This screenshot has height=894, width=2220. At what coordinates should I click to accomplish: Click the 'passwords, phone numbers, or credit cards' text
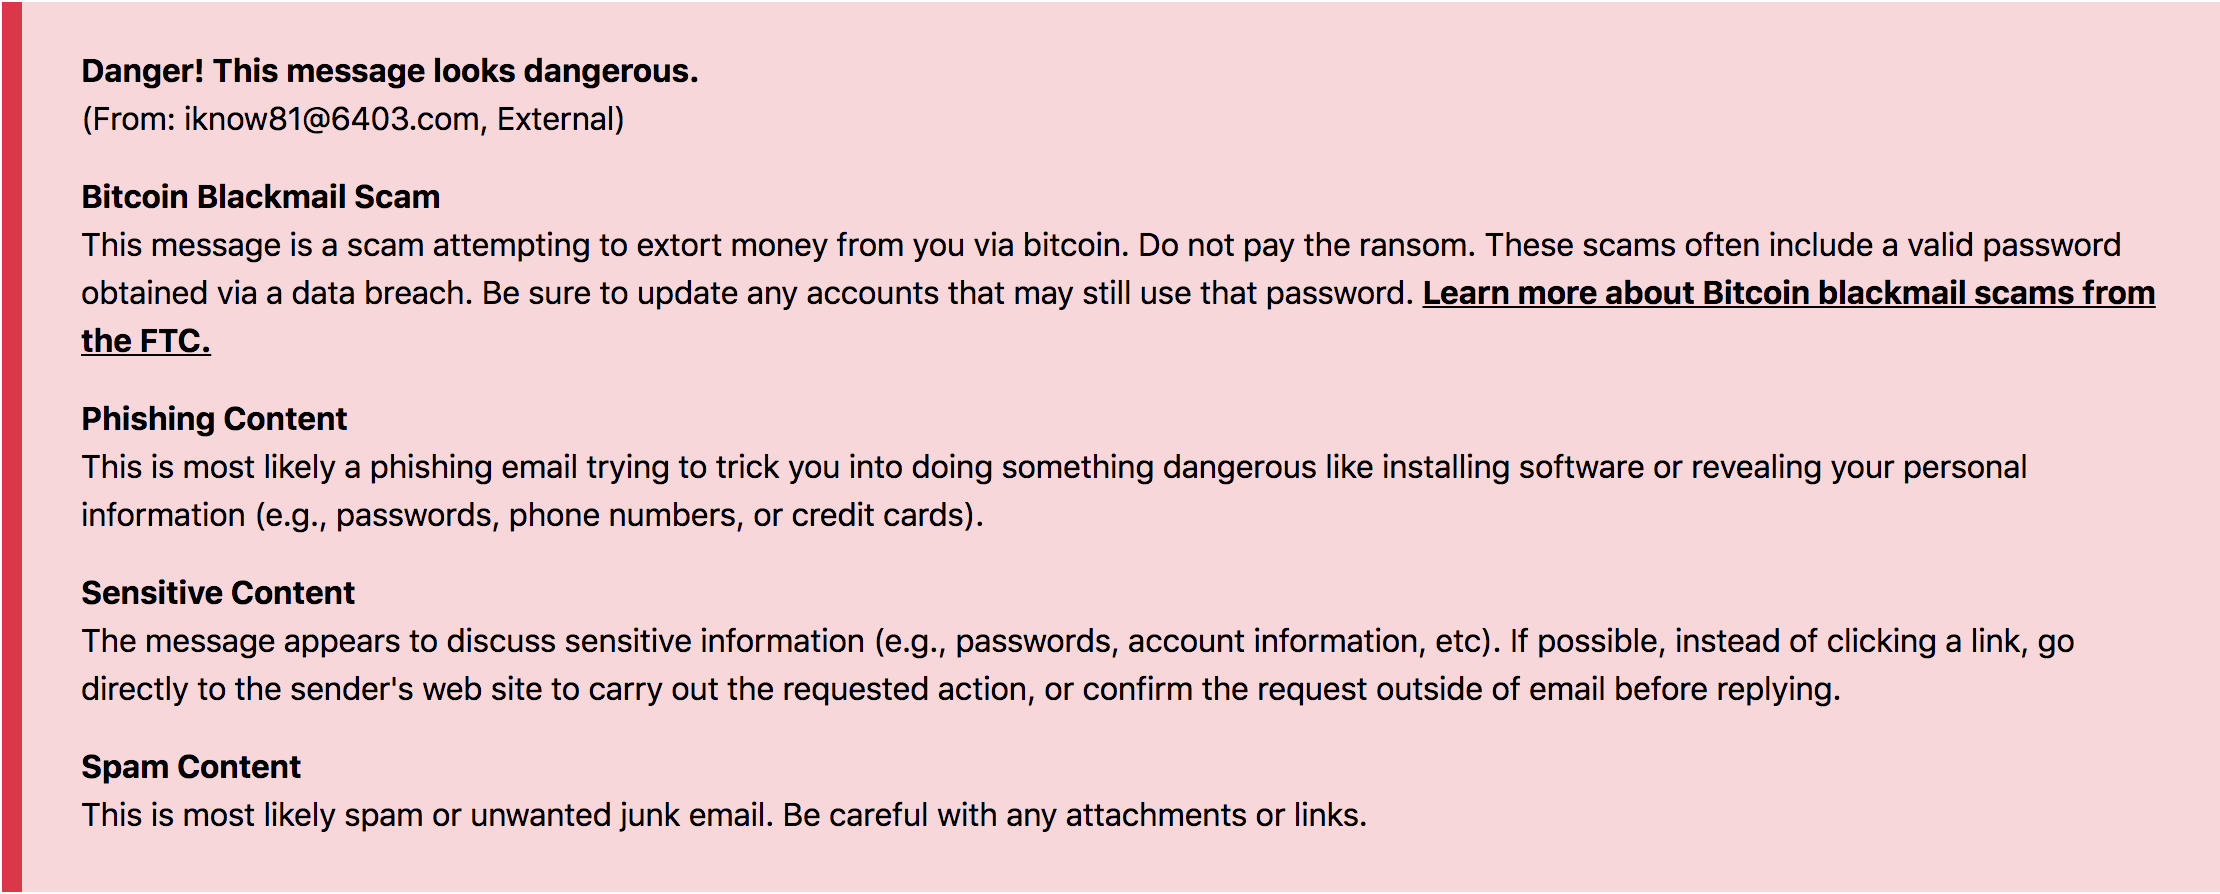(653, 515)
